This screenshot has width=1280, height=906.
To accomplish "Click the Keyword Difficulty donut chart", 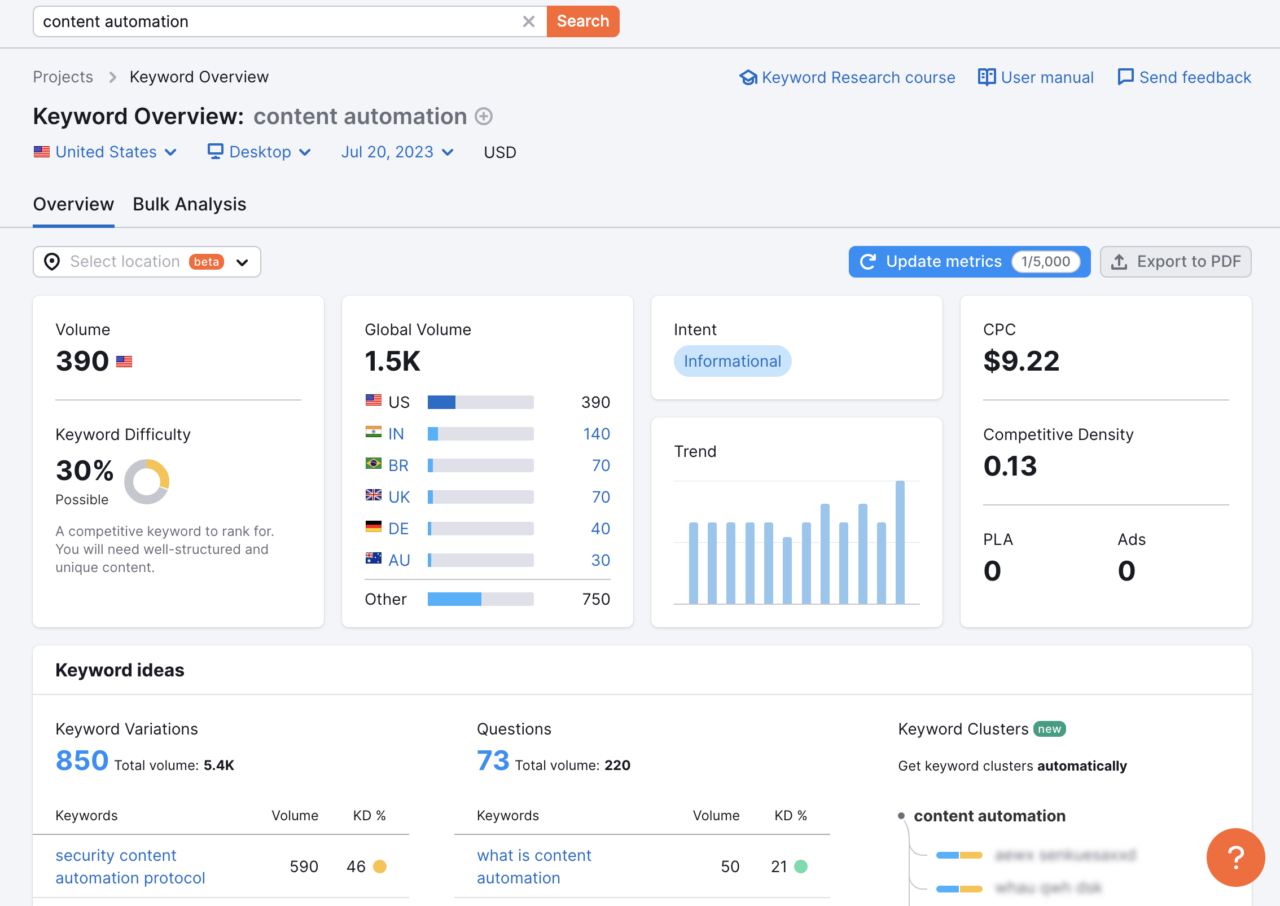I will point(147,481).
